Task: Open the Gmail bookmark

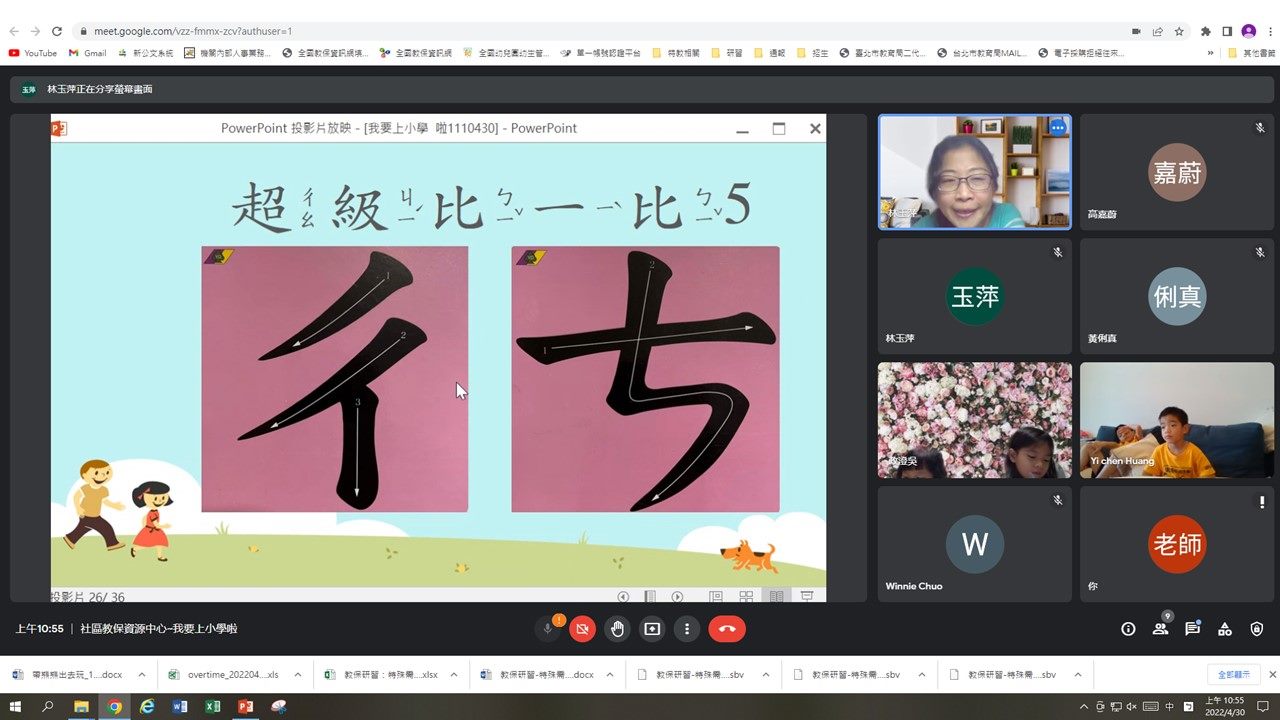Action: [x=88, y=53]
